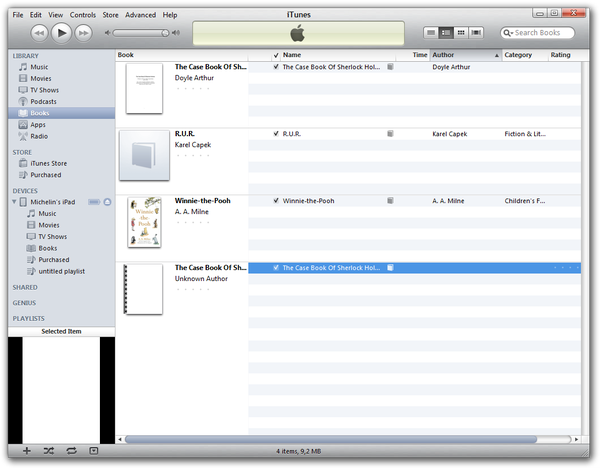Image resolution: width=600 pixels, height=468 pixels.
Task: Click the Winnie-the-Pooh cover thumbnail
Action: tap(144, 222)
